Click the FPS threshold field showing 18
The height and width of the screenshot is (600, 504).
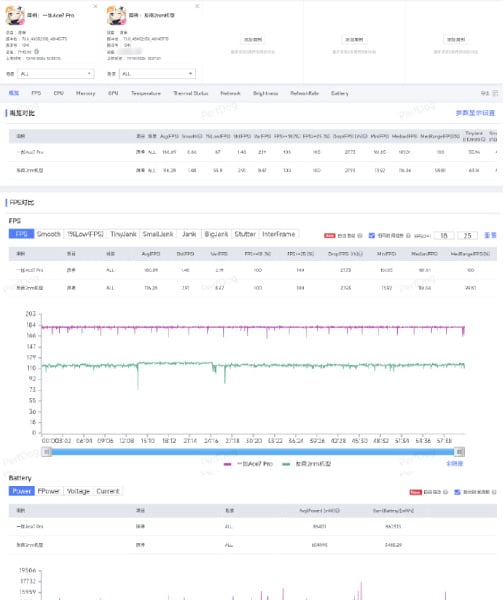(444, 235)
